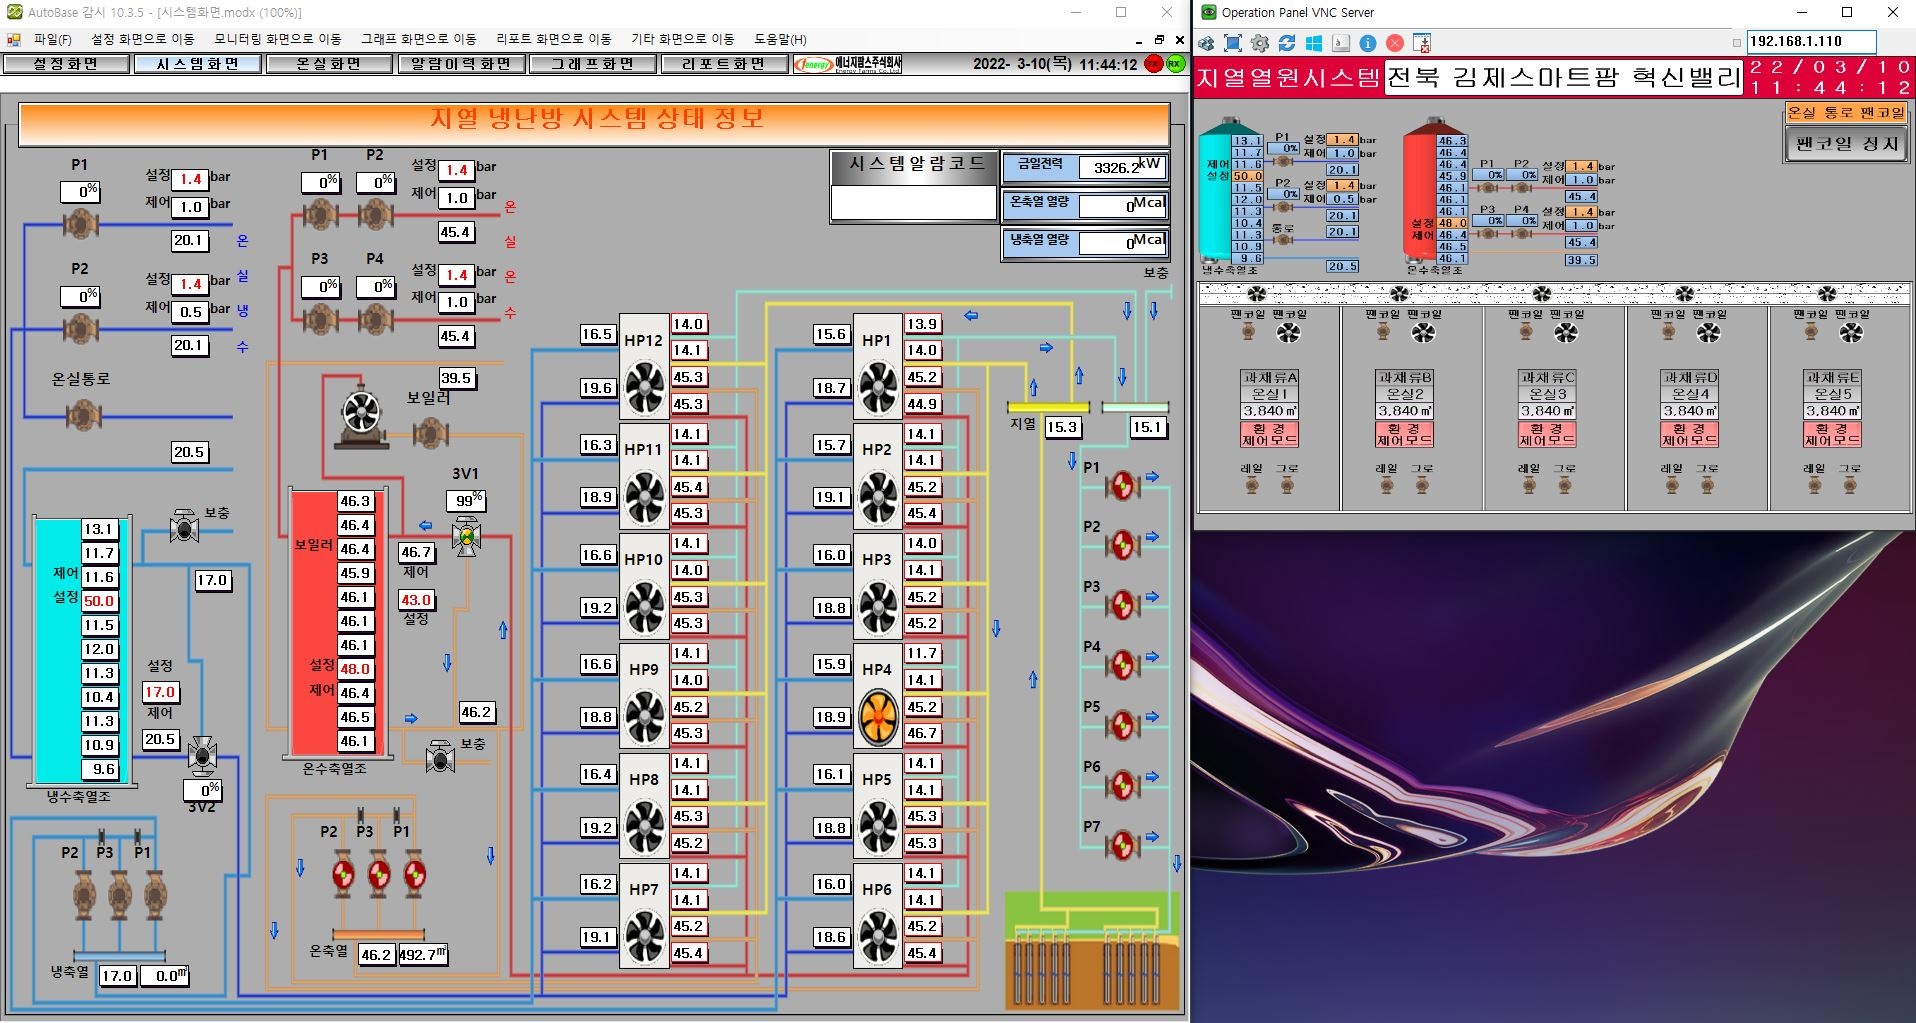1916x1023 pixels.
Task: Click the boiler tank setpoint 48.0 field
Action: (x=355, y=669)
